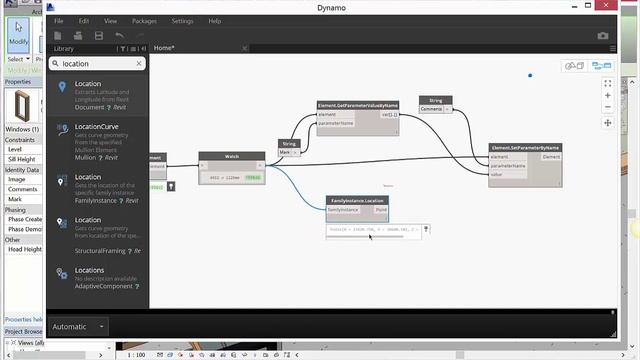
Task: Open the Help menu
Action: click(215, 21)
